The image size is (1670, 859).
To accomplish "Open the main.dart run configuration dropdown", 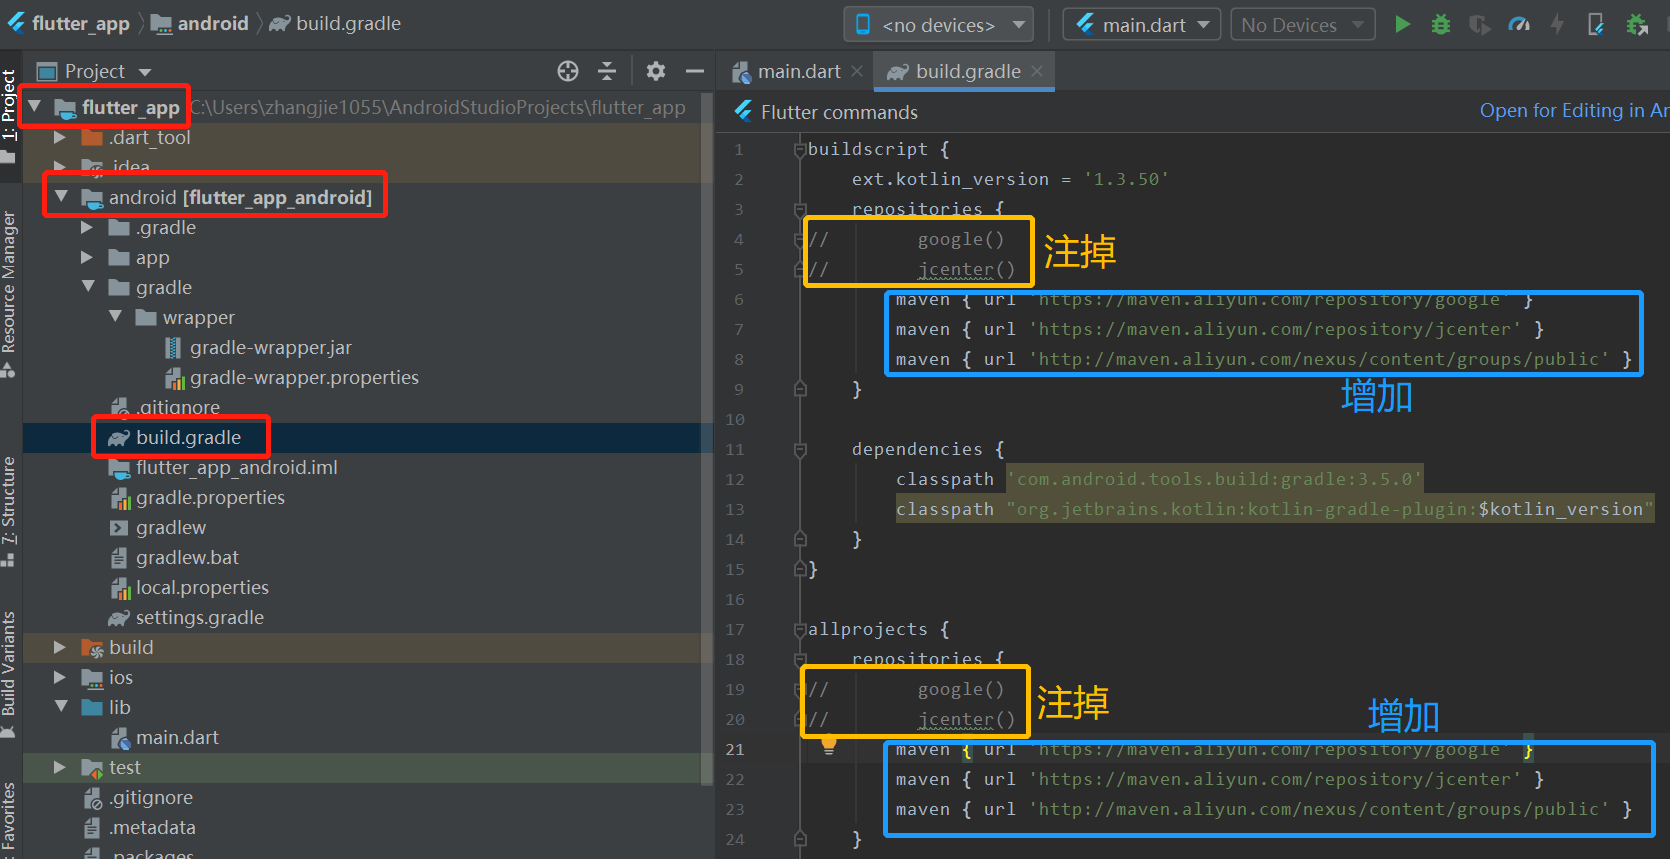I will [1142, 24].
